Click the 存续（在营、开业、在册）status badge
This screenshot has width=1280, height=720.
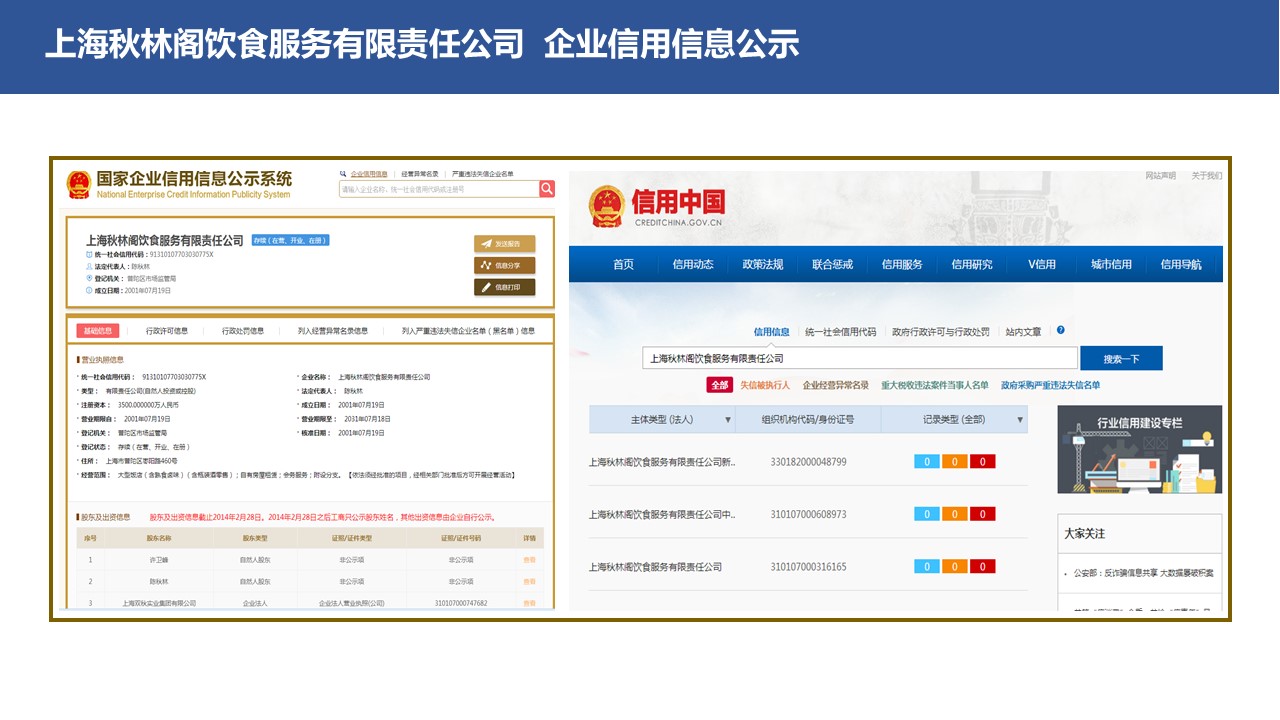(x=291, y=240)
